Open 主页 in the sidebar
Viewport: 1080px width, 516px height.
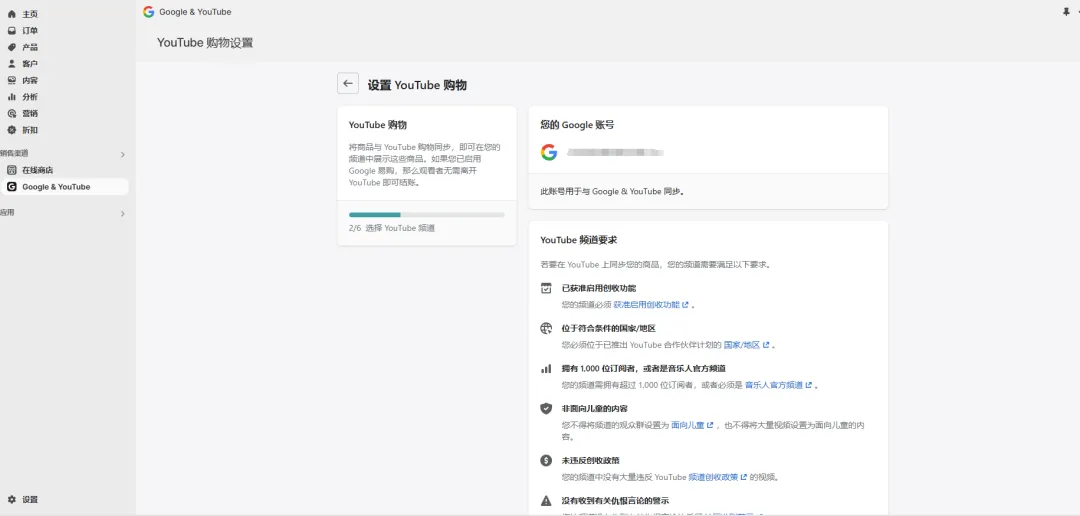[x=30, y=14]
